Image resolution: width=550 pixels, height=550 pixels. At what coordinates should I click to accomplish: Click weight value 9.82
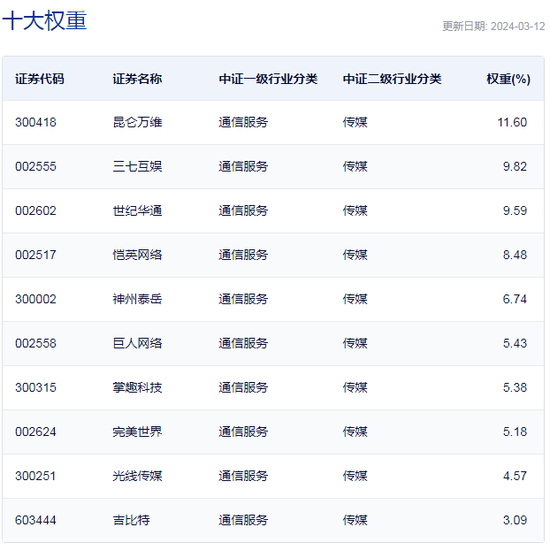(515, 167)
